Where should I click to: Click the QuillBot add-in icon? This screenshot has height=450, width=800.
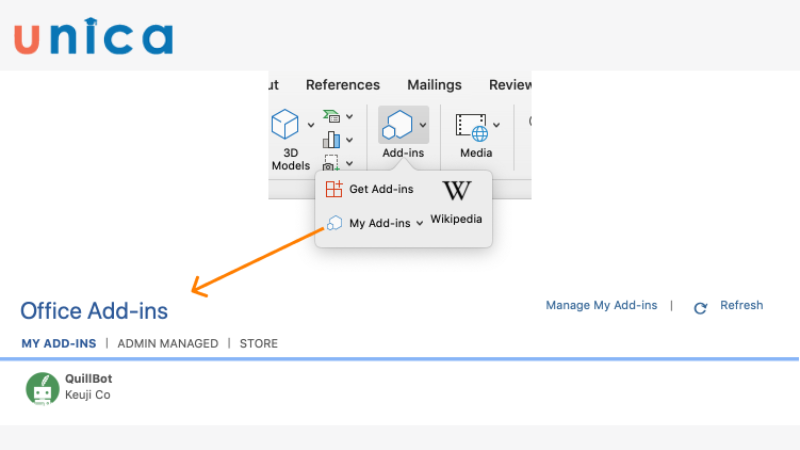(x=42, y=387)
